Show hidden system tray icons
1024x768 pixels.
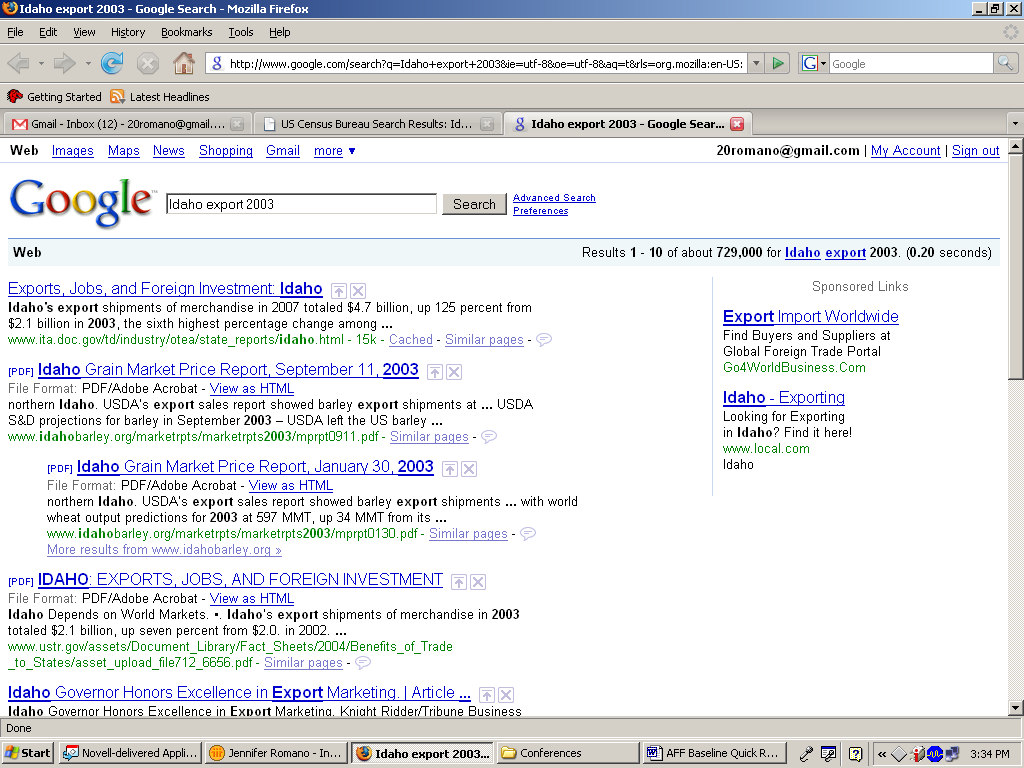pyautogui.click(x=882, y=754)
